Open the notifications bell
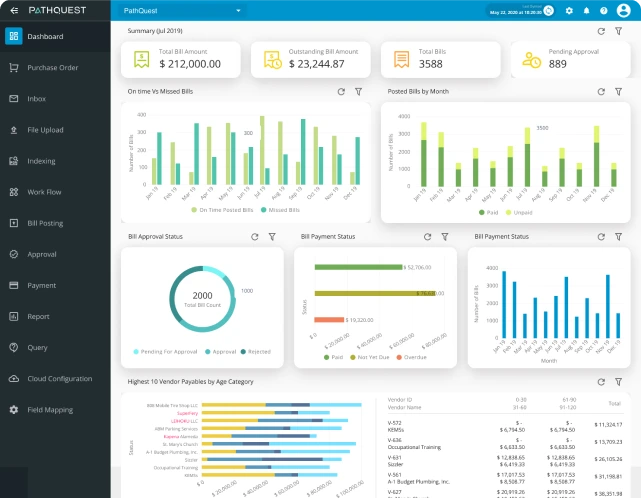Image resolution: width=641 pixels, height=498 pixels. pyautogui.click(x=586, y=11)
